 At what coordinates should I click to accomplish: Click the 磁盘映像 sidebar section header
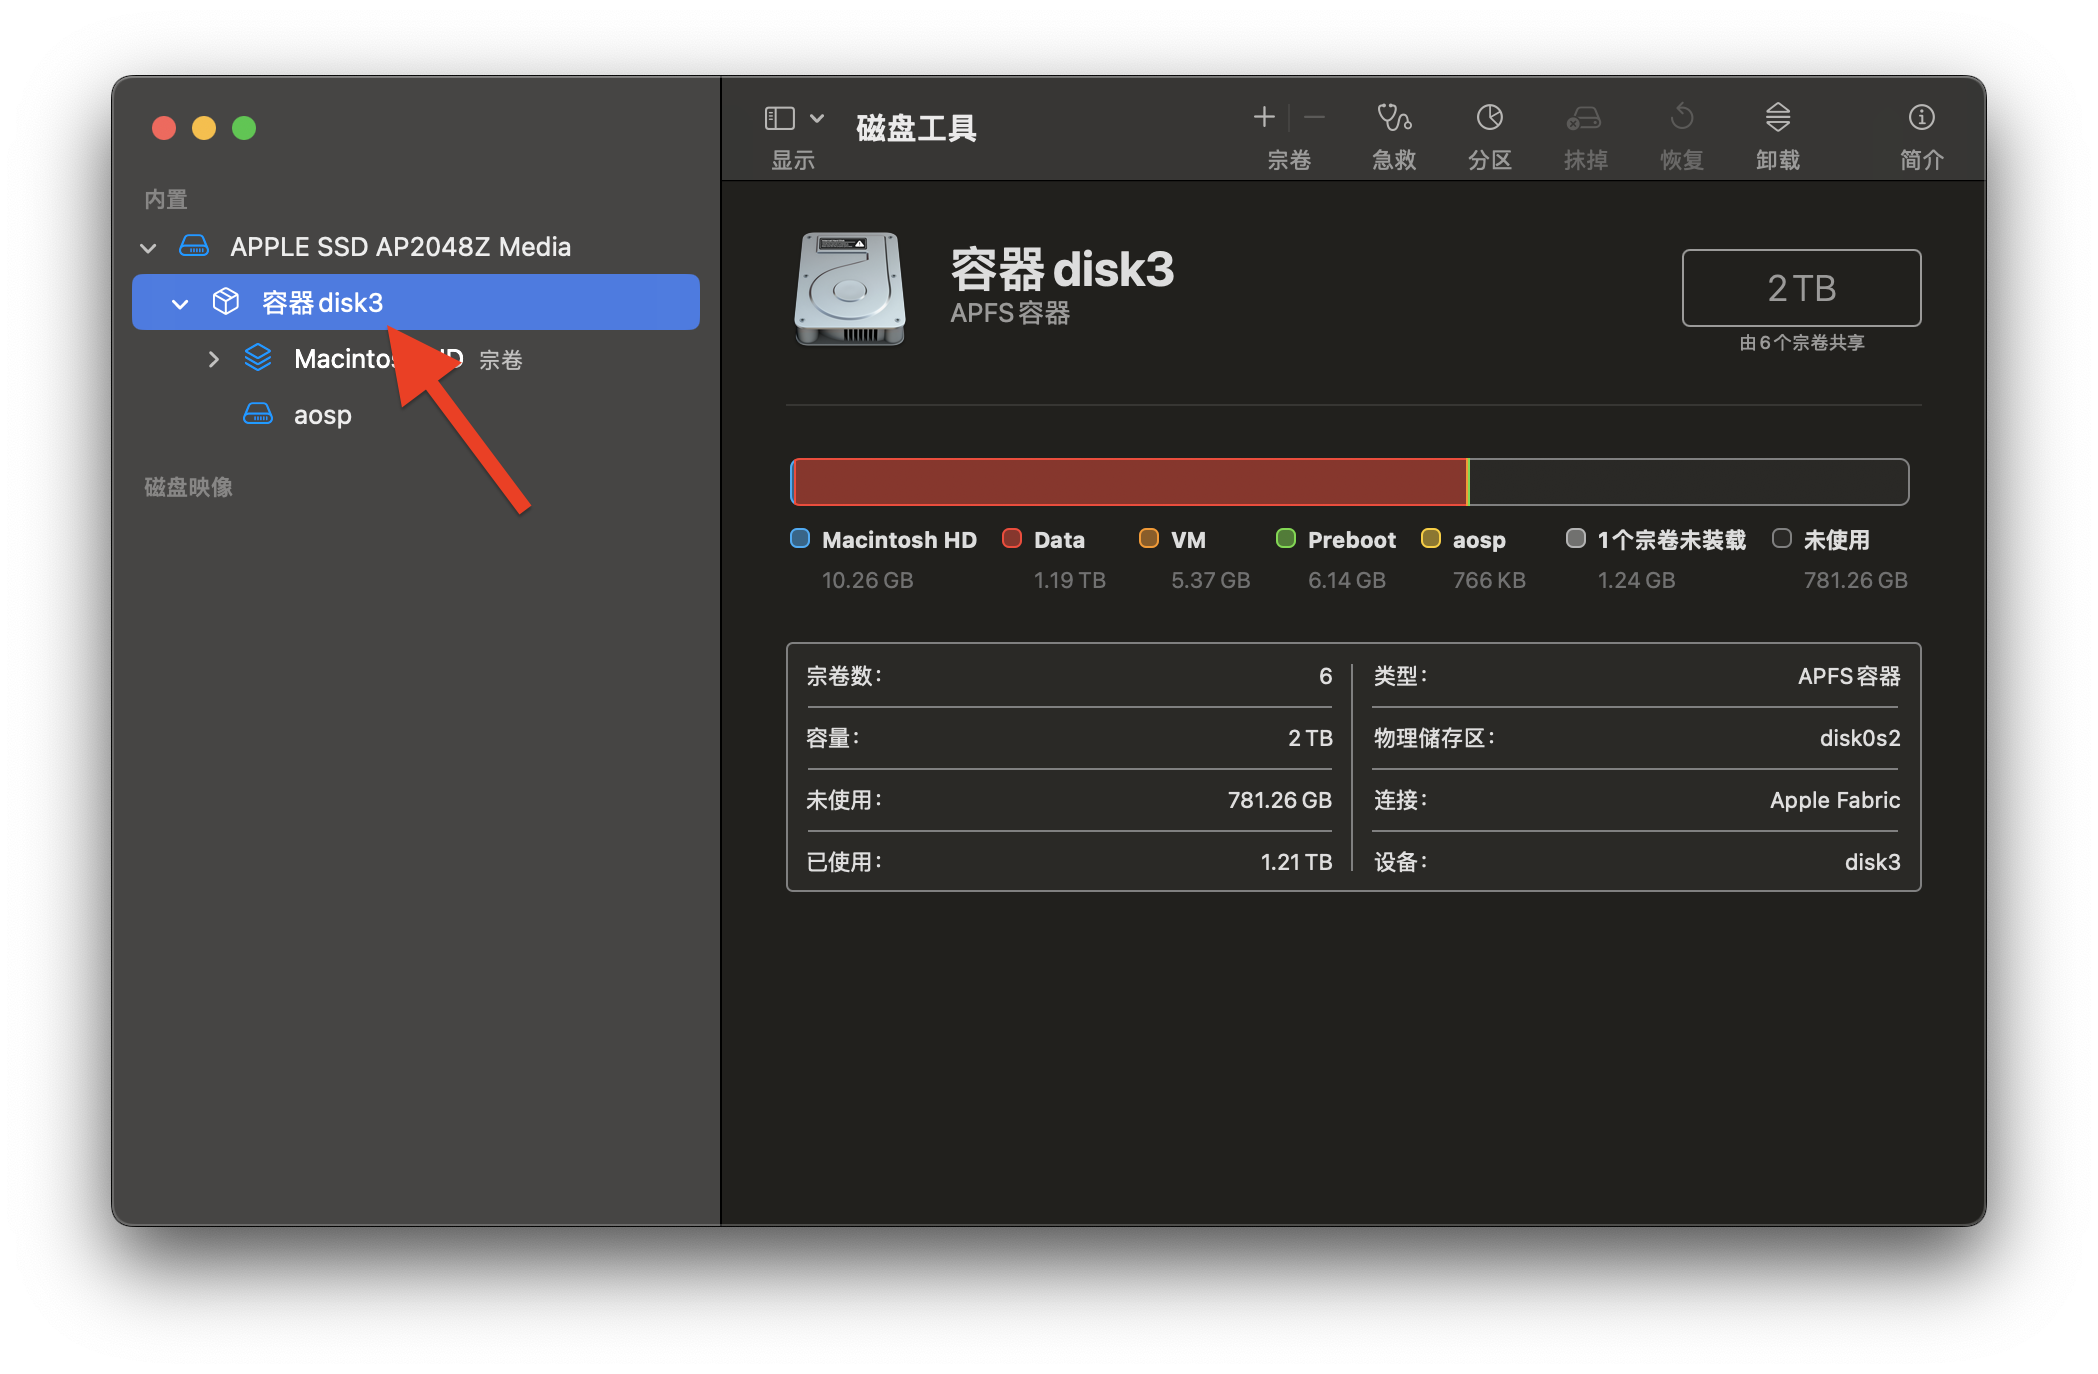188,487
